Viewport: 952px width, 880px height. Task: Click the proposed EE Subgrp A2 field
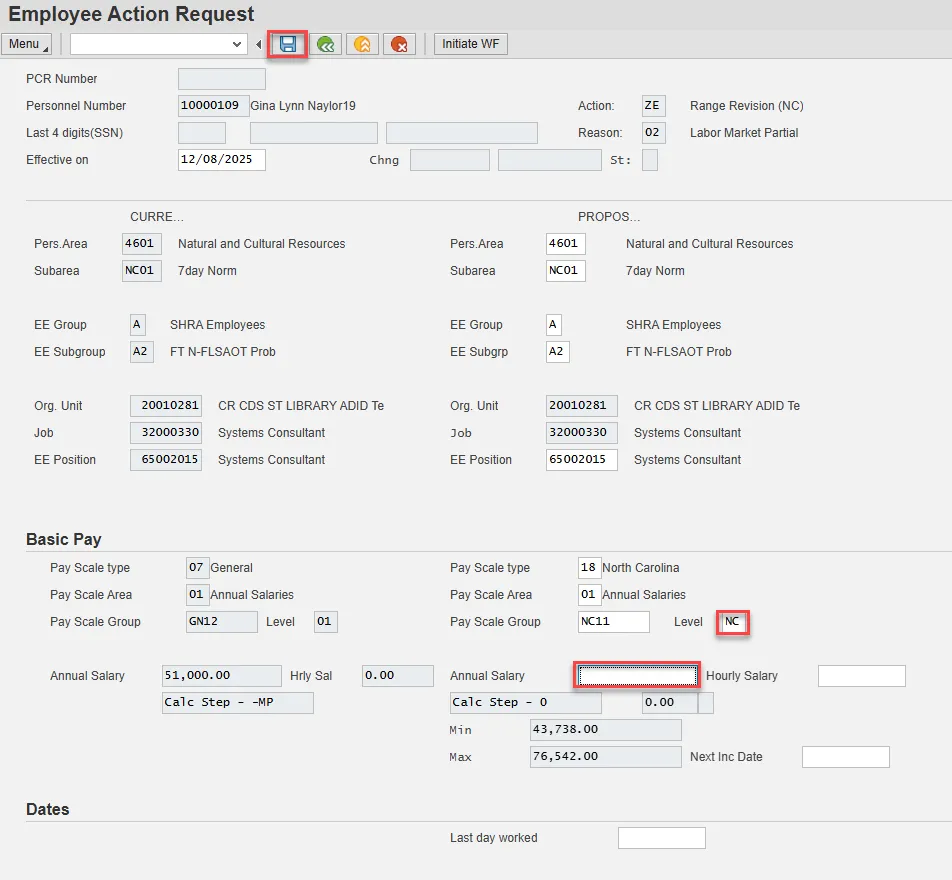click(558, 352)
